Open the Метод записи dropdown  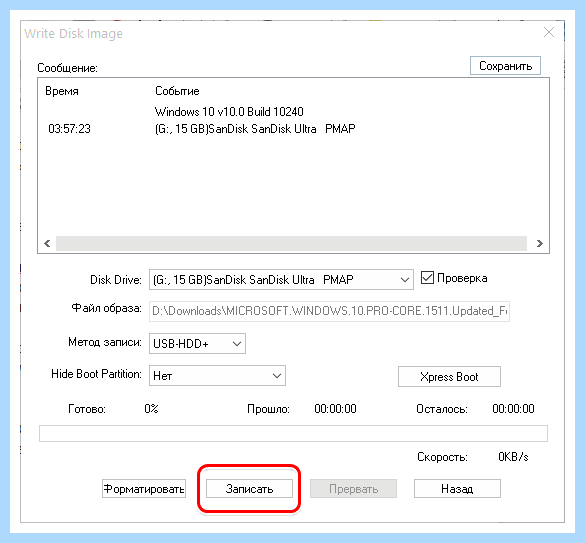tap(197, 343)
